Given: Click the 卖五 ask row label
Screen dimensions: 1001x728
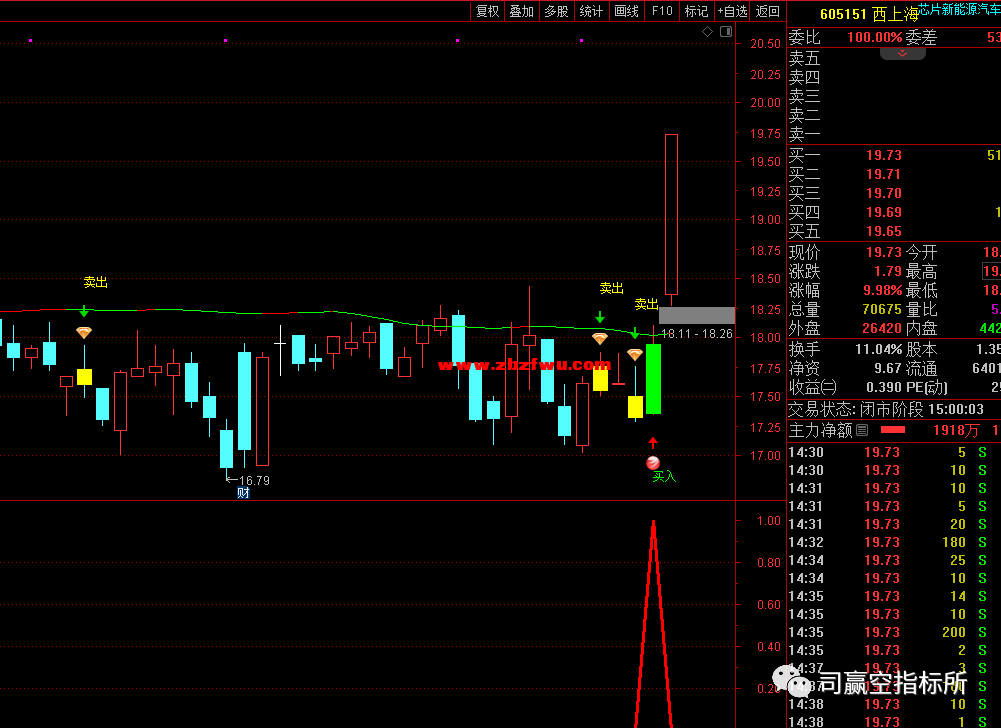Looking at the screenshot, I should 804,59.
